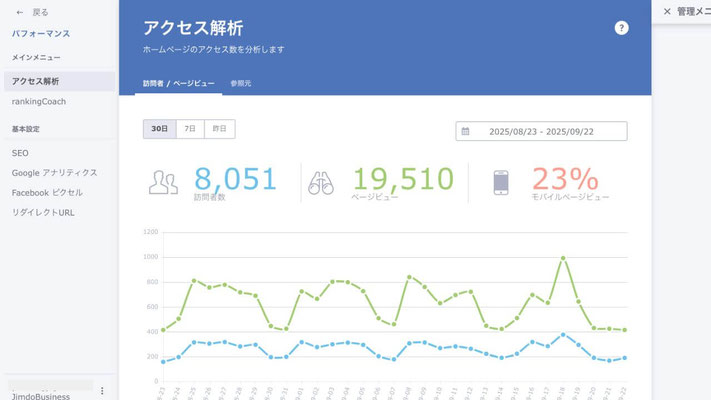Screen dimensions: 711x400
Task: Open the date range picker field
Action: coord(541,131)
